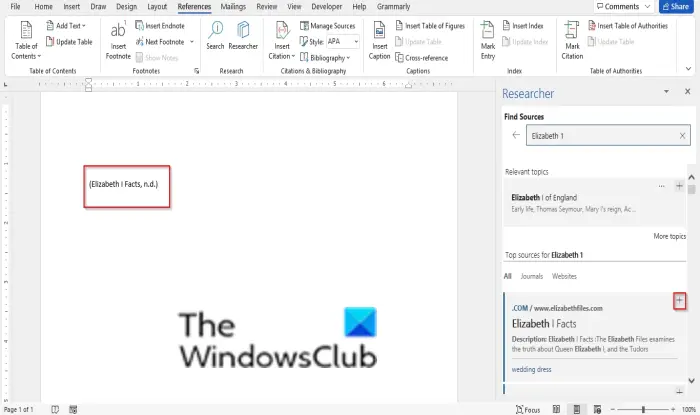Image resolution: width=700 pixels, height=415 pixels.
Task: Clear the Elizabeth 1 search text
Action: tap(683, 136)
